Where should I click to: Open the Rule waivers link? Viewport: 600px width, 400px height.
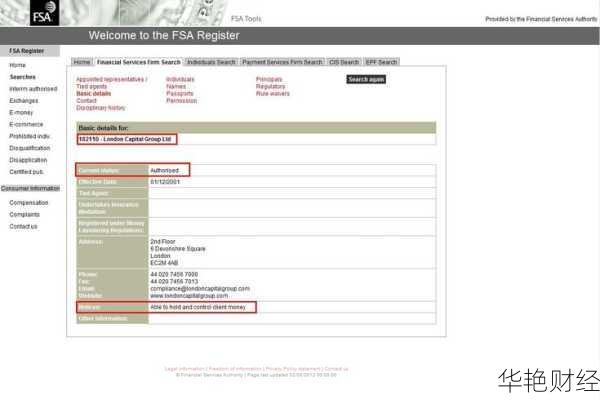(x=273, y=94)
